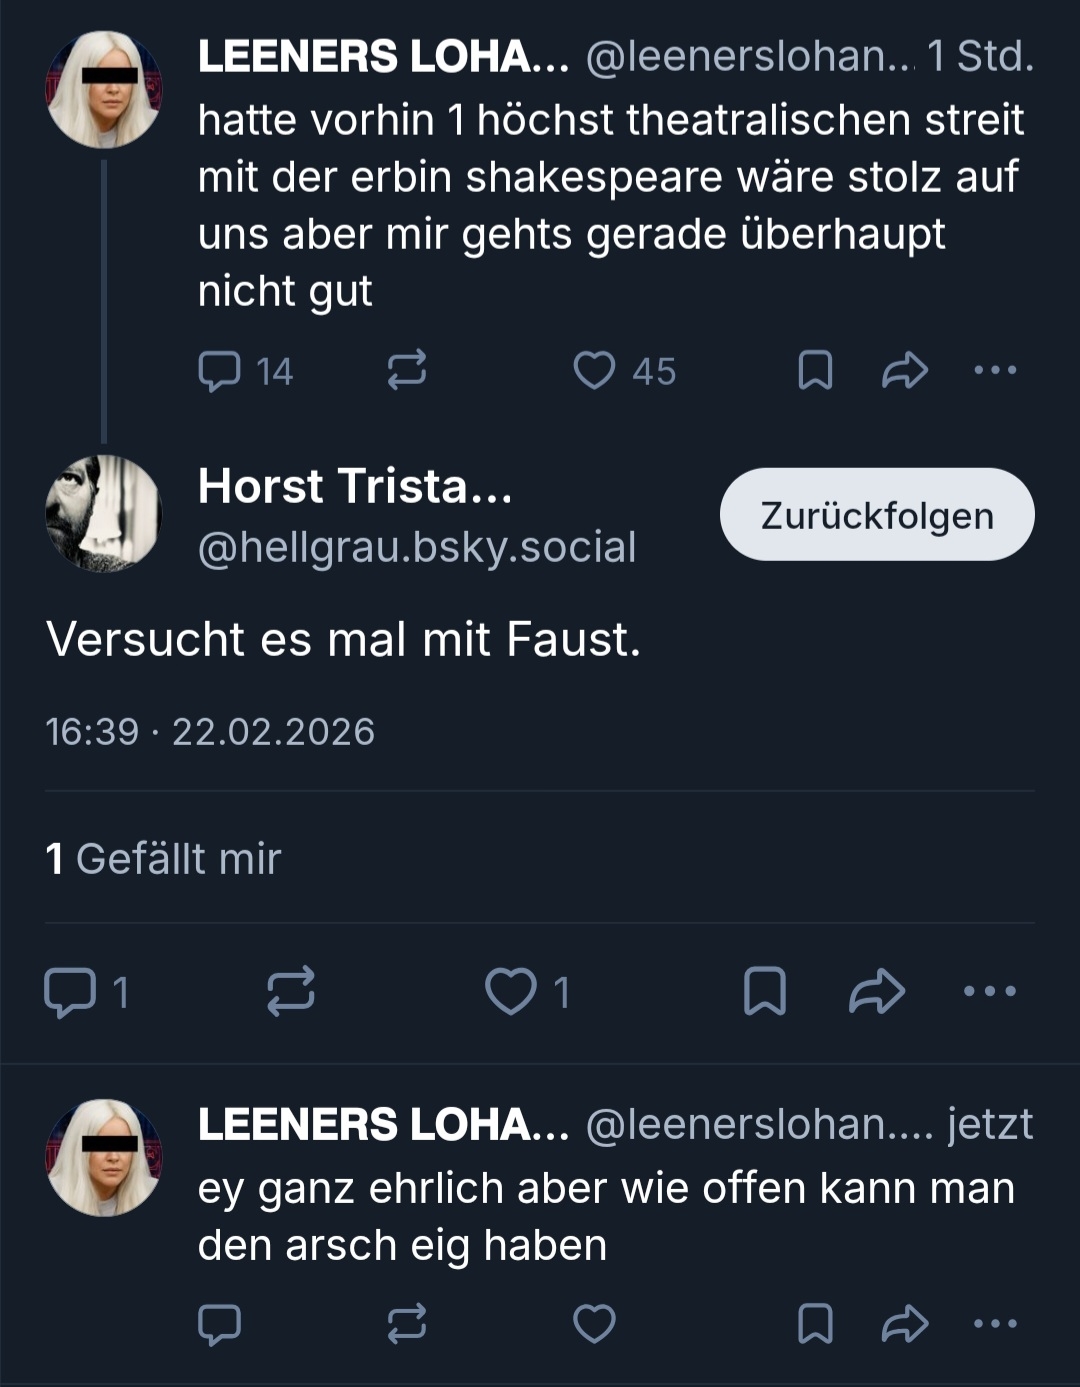
Task: Like the top post with 45 likes
Action: tap(594, 370)
